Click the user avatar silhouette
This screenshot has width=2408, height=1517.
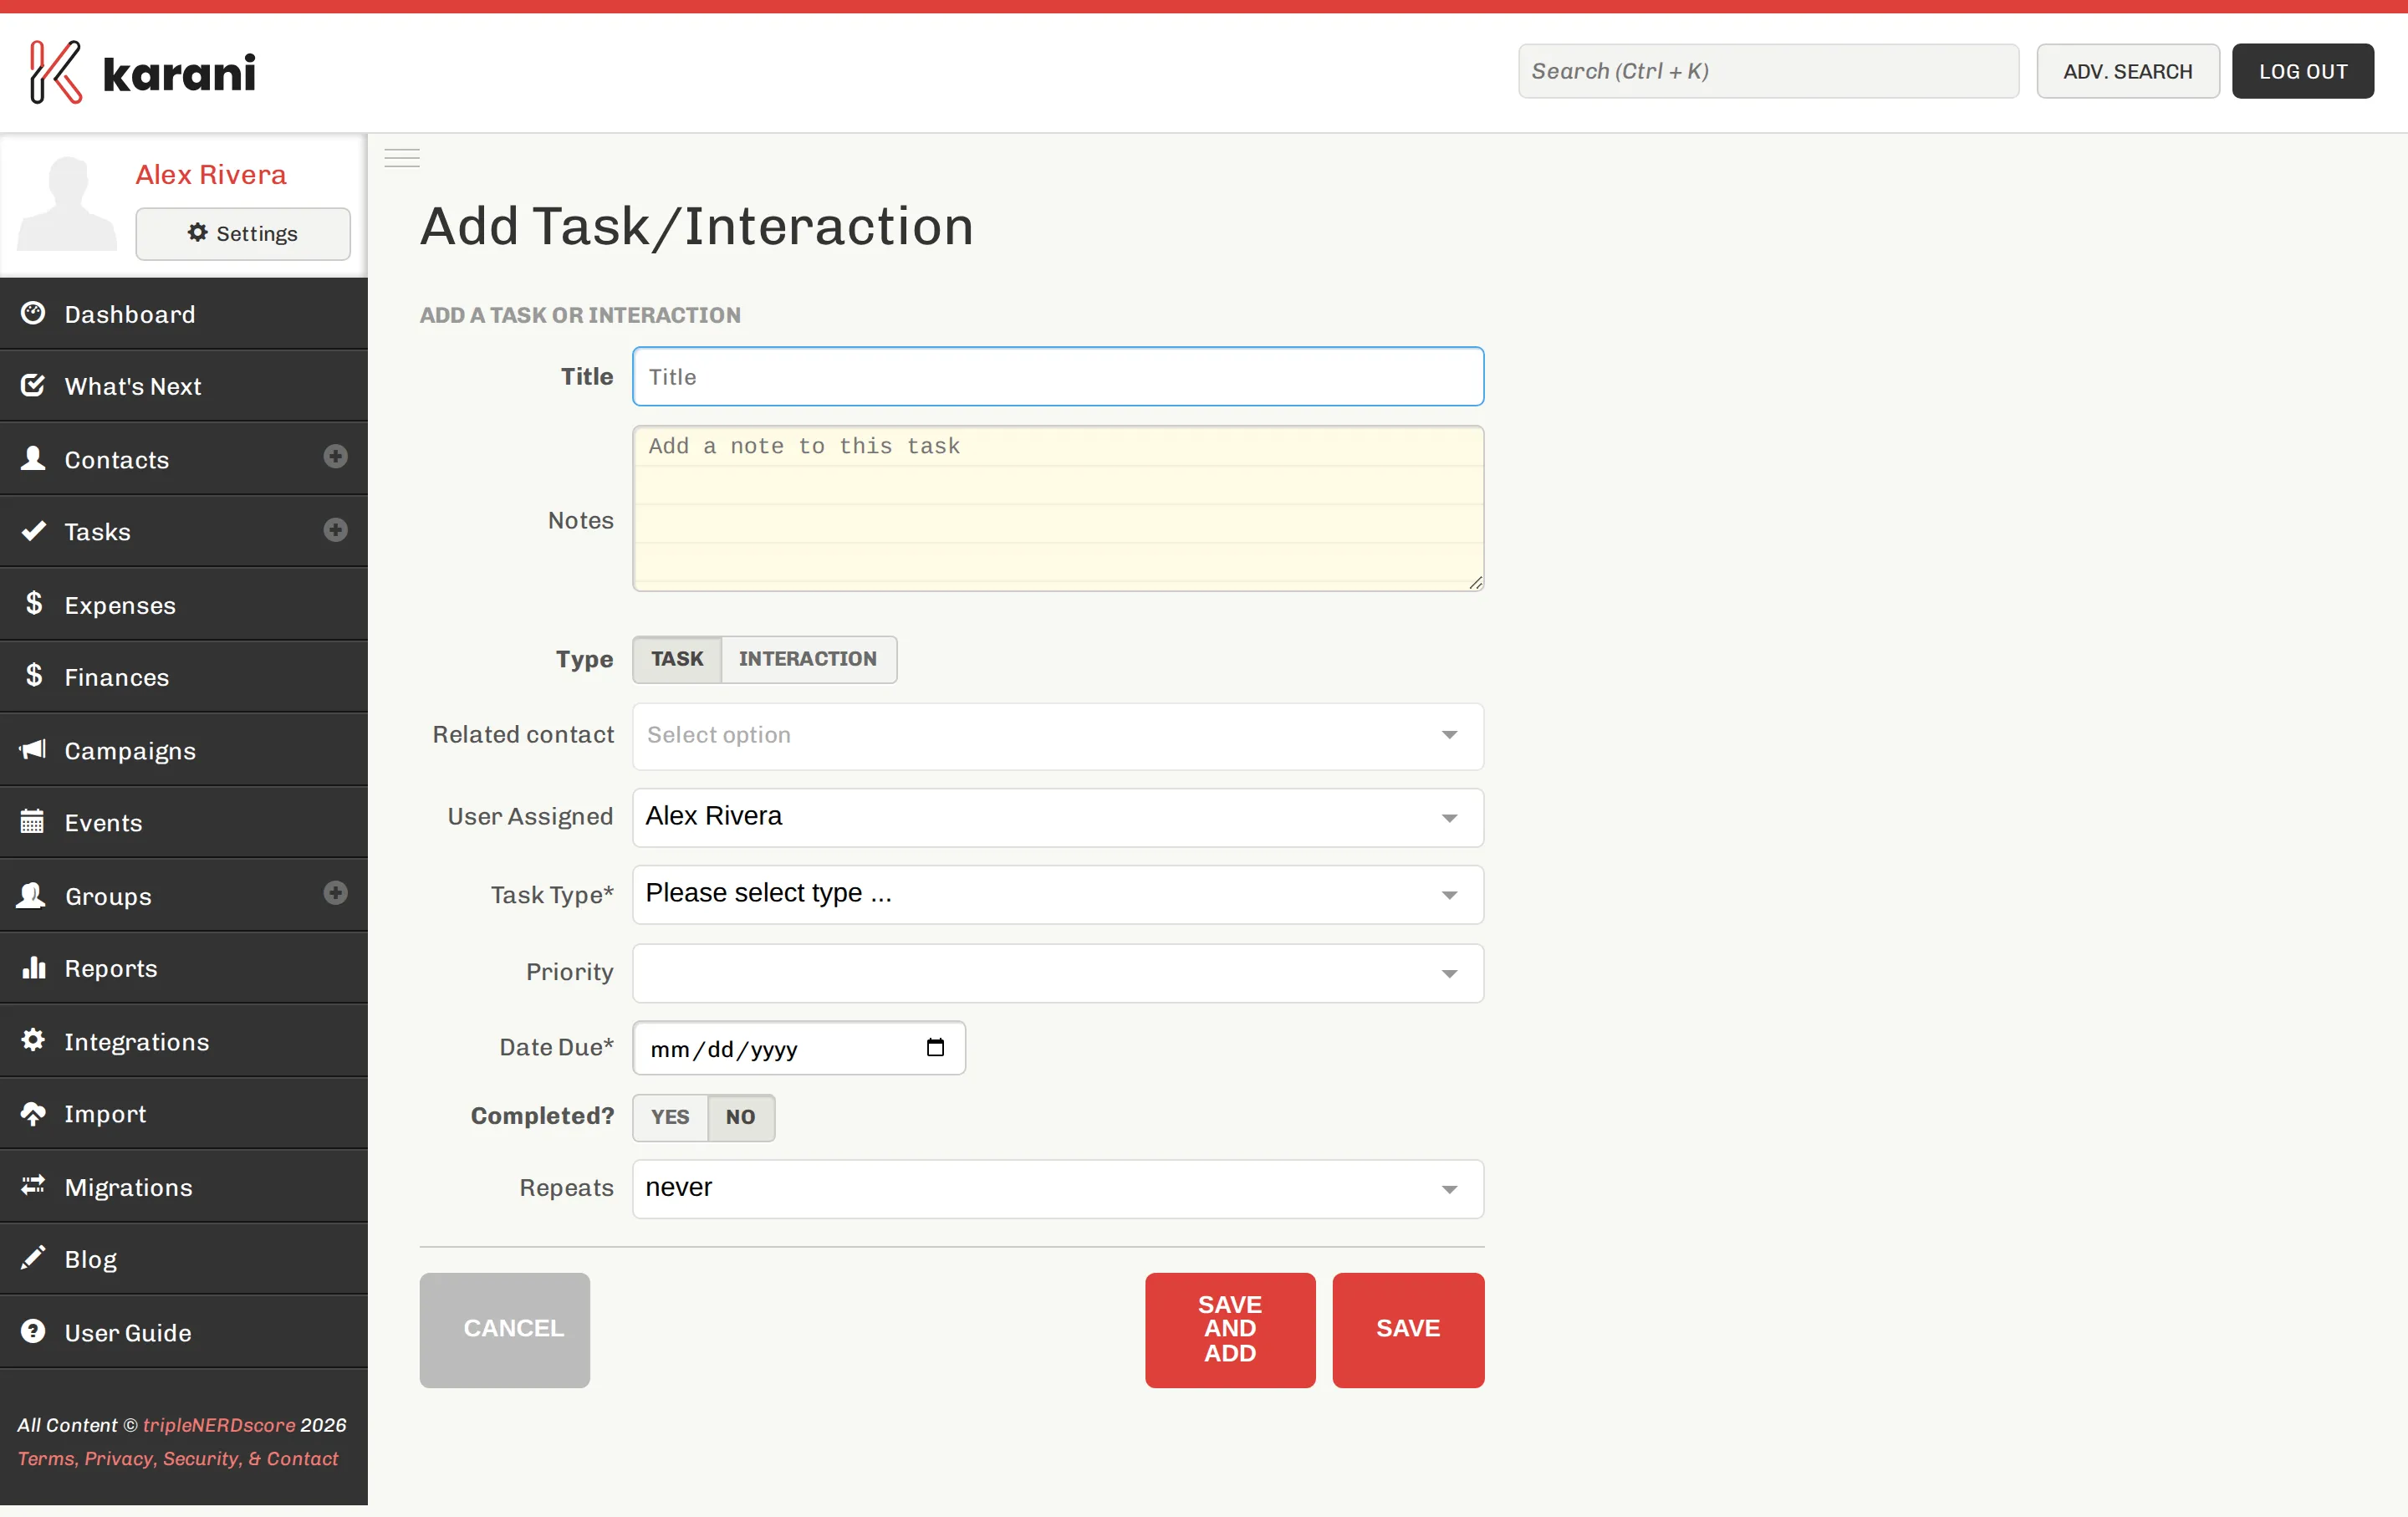[x=67, y=204]
